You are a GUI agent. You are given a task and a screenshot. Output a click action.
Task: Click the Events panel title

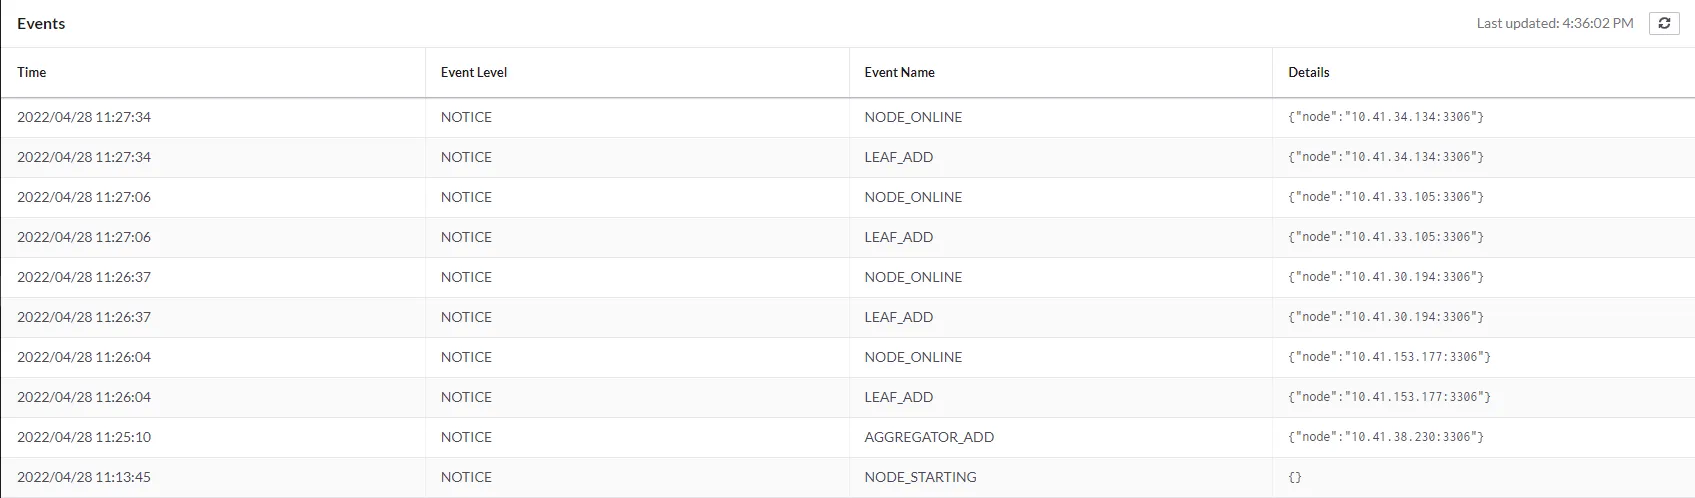(x=41, y=23)
